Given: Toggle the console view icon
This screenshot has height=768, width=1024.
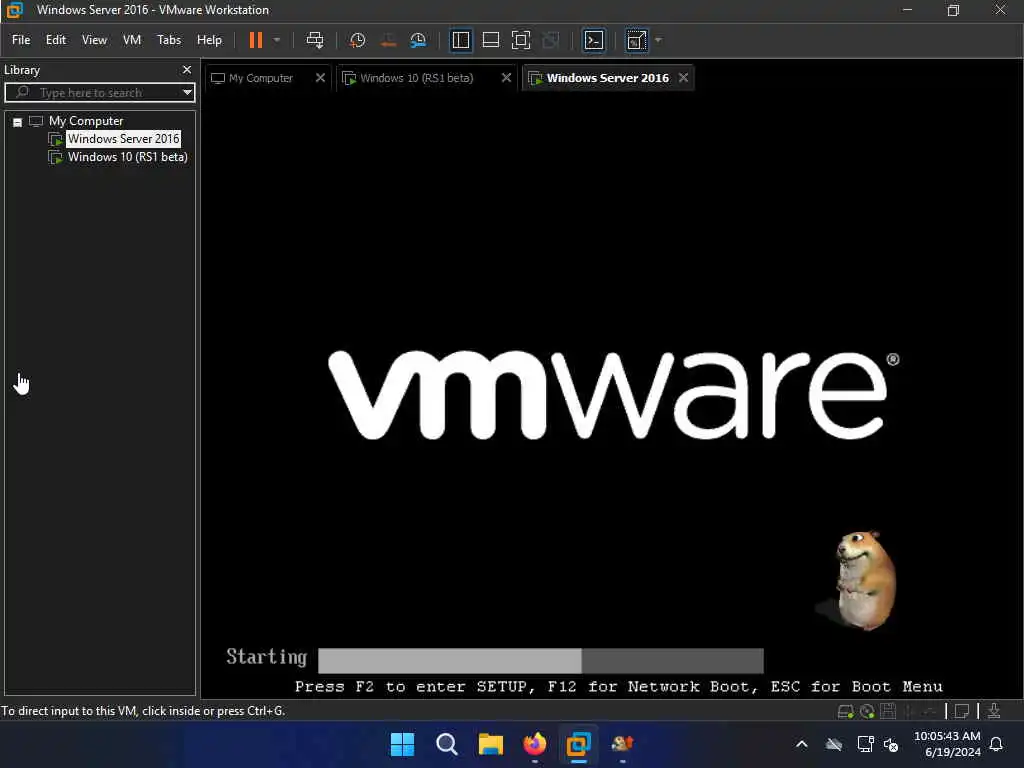Looking at the screenshot, I should click(x=594, y=40).
